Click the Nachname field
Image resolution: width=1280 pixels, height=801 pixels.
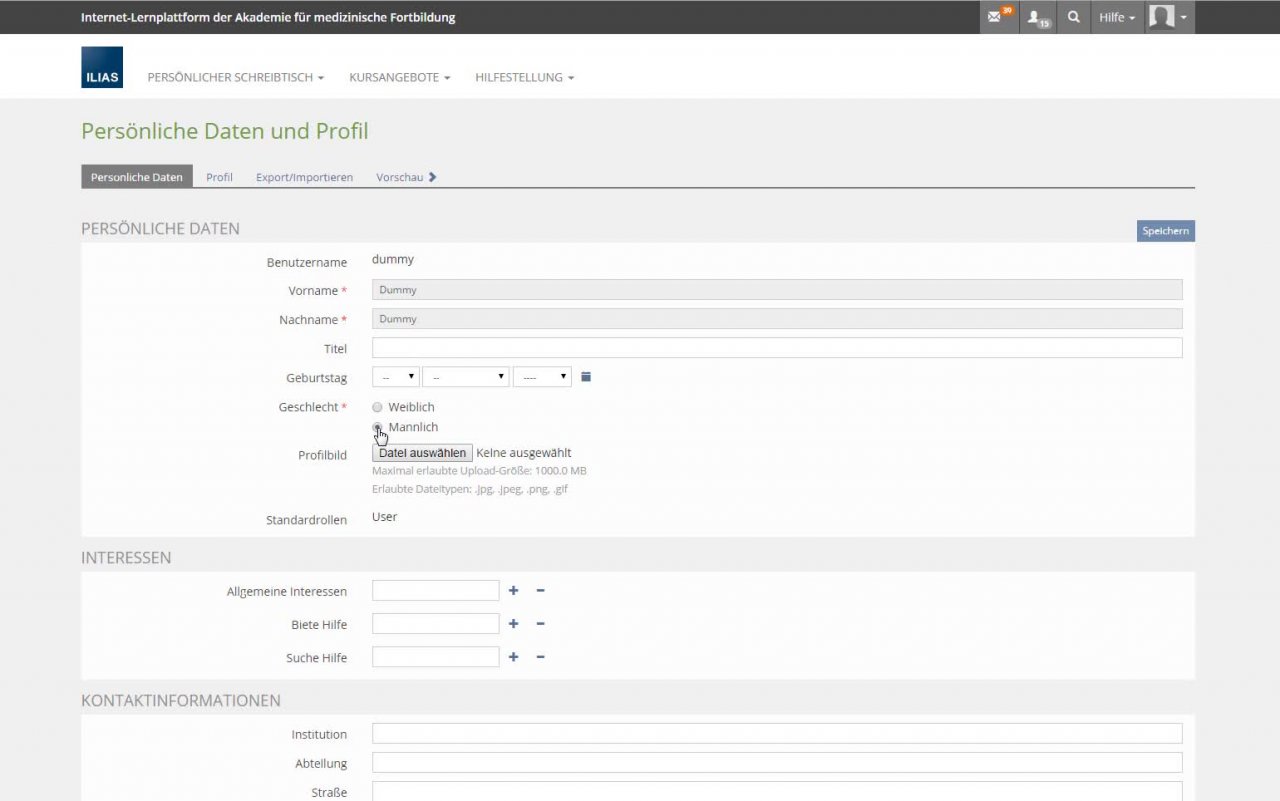coord(777,319)
